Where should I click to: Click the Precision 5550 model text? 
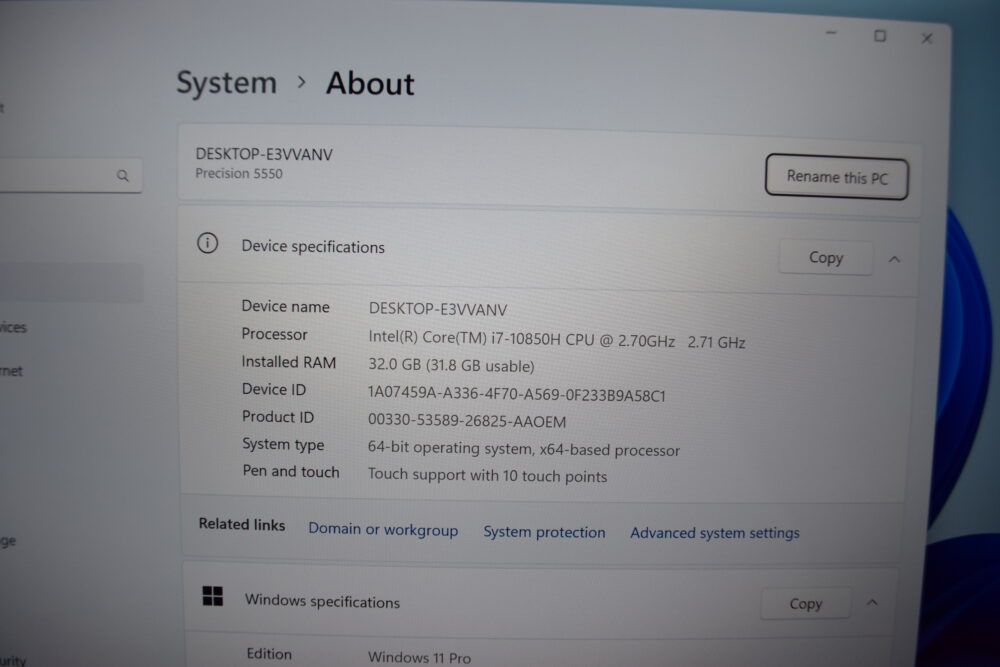point(239,173)
